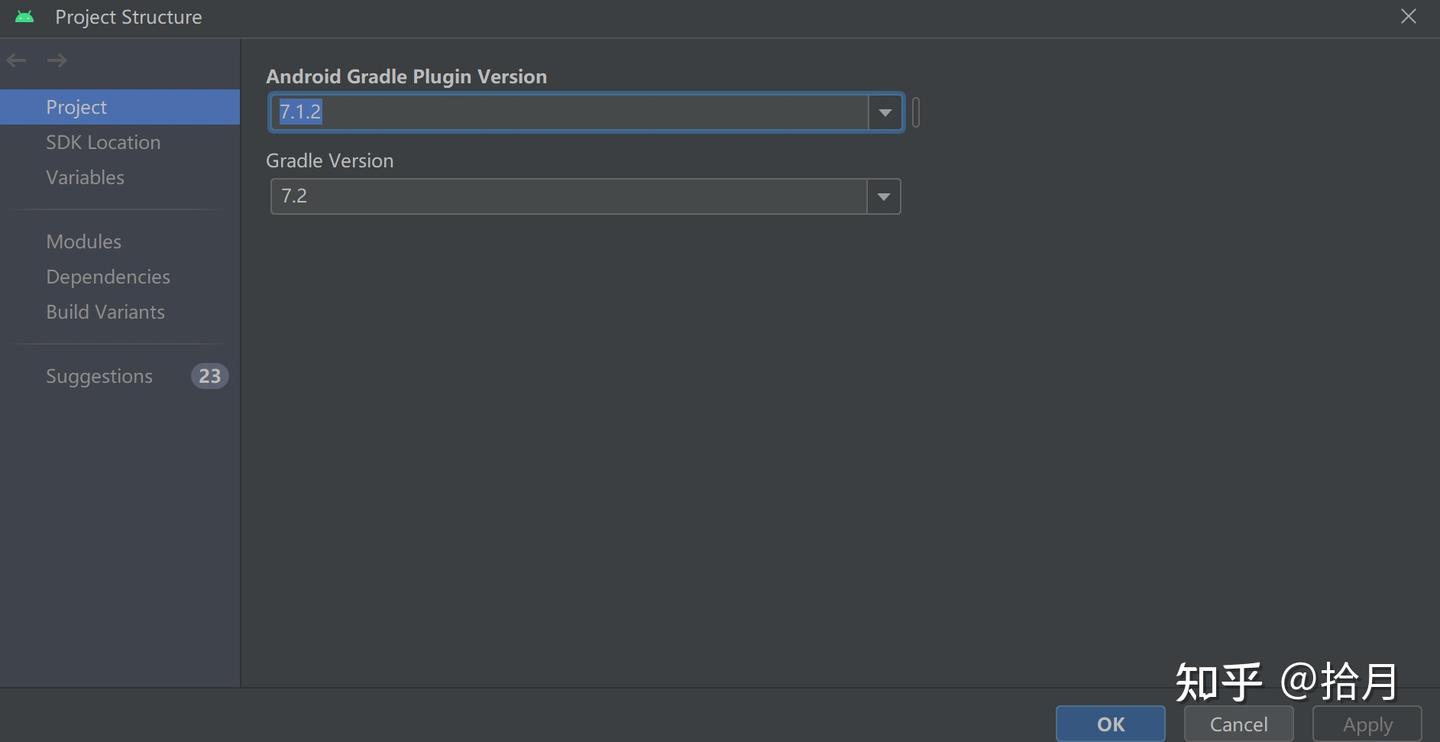Click the Gradle version field showing 7.2
Screen dimensions: 1440x742
coord(568,196)
